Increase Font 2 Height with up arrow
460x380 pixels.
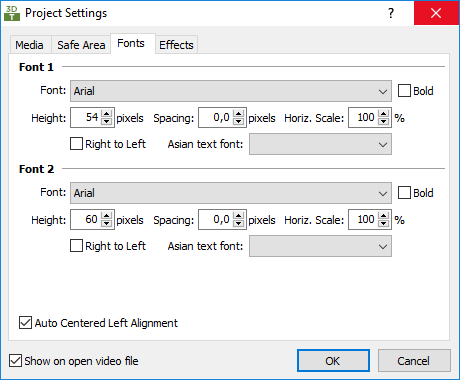(x=107, y=216)
